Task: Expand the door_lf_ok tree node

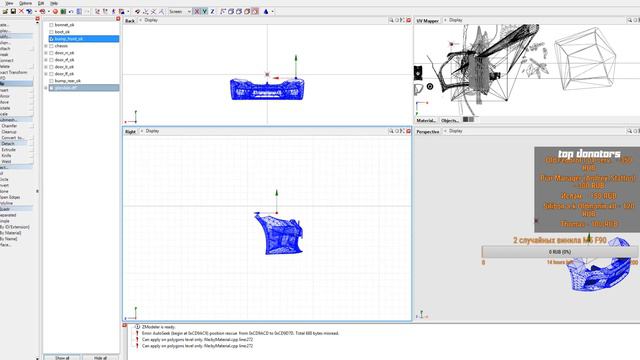Action: pyautogui.click(x=46, y=73)
